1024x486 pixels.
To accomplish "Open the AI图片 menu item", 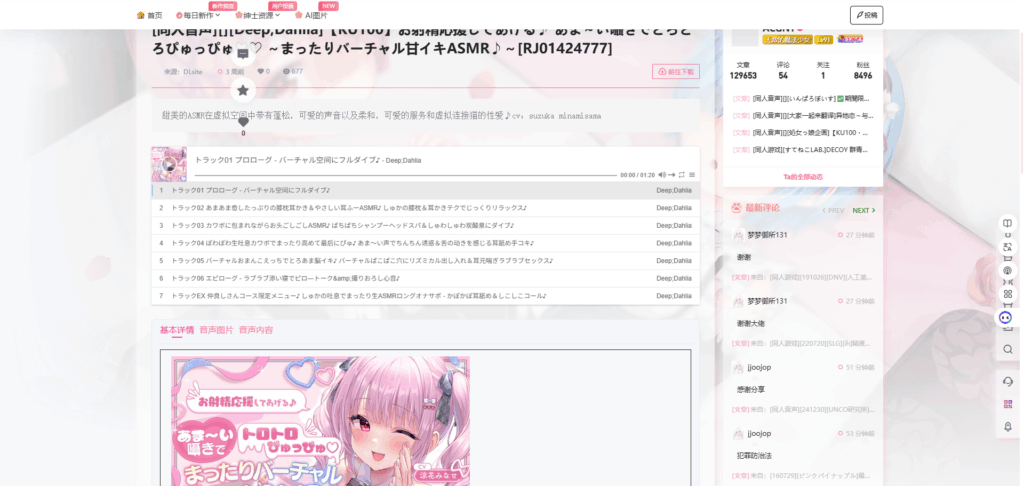I will click(312, 15).
